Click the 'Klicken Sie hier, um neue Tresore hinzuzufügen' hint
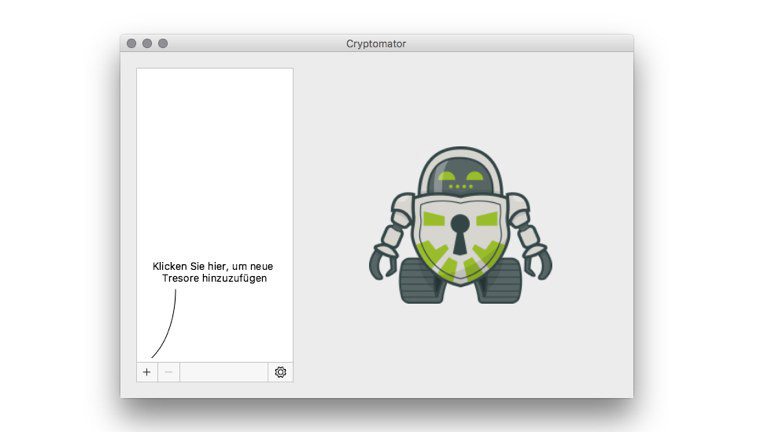768x432 pixels. (213, 272)
